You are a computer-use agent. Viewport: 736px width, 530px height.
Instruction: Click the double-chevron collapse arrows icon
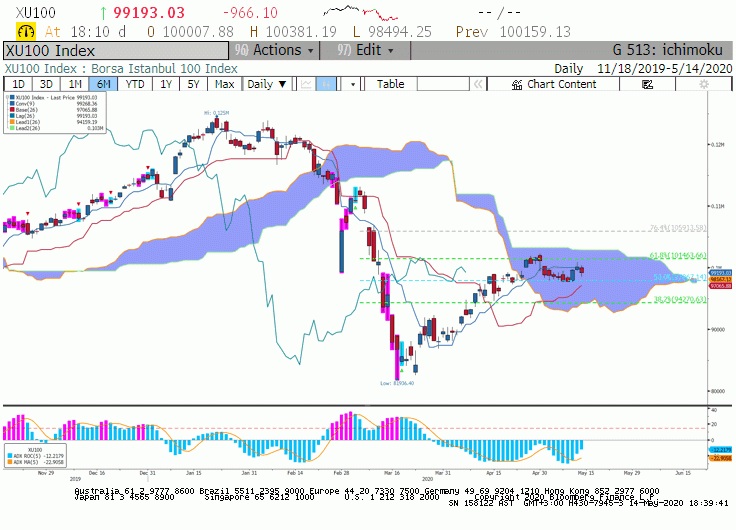(x=478, y=84)
